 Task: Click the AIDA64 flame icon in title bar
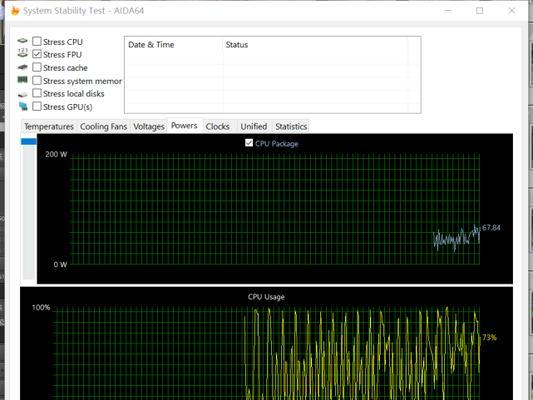click(x=15, y=11)
